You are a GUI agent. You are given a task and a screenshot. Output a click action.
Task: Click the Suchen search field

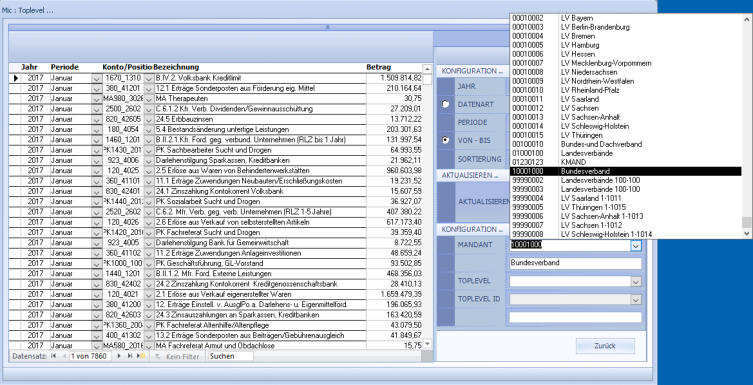230,356
